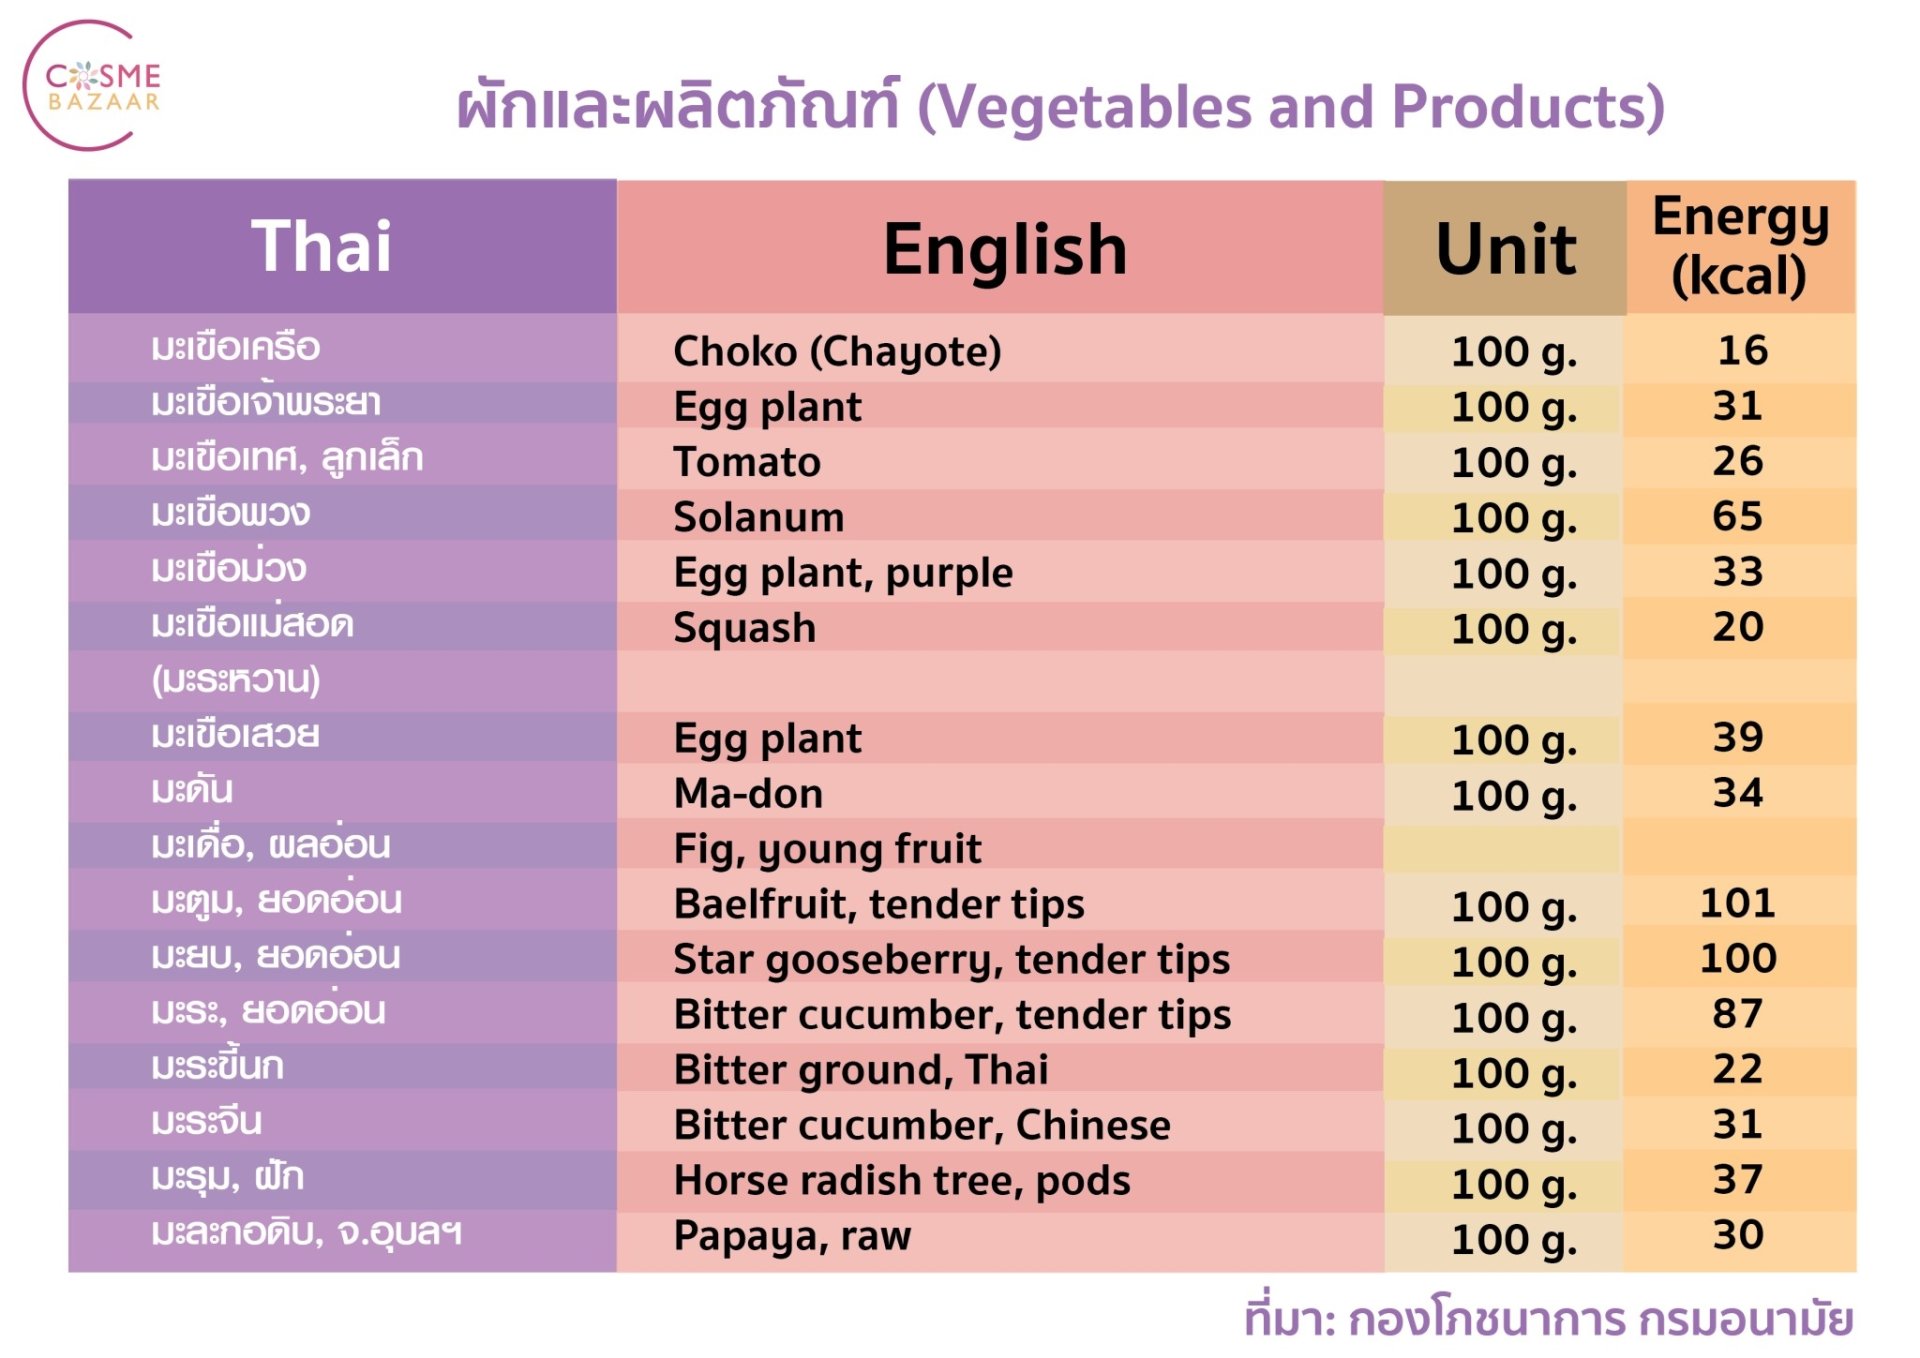The width and height of the screenshot is (1920, 1358).
Task: Click the Energy (kcal) column header
Action: point(1740,246)
